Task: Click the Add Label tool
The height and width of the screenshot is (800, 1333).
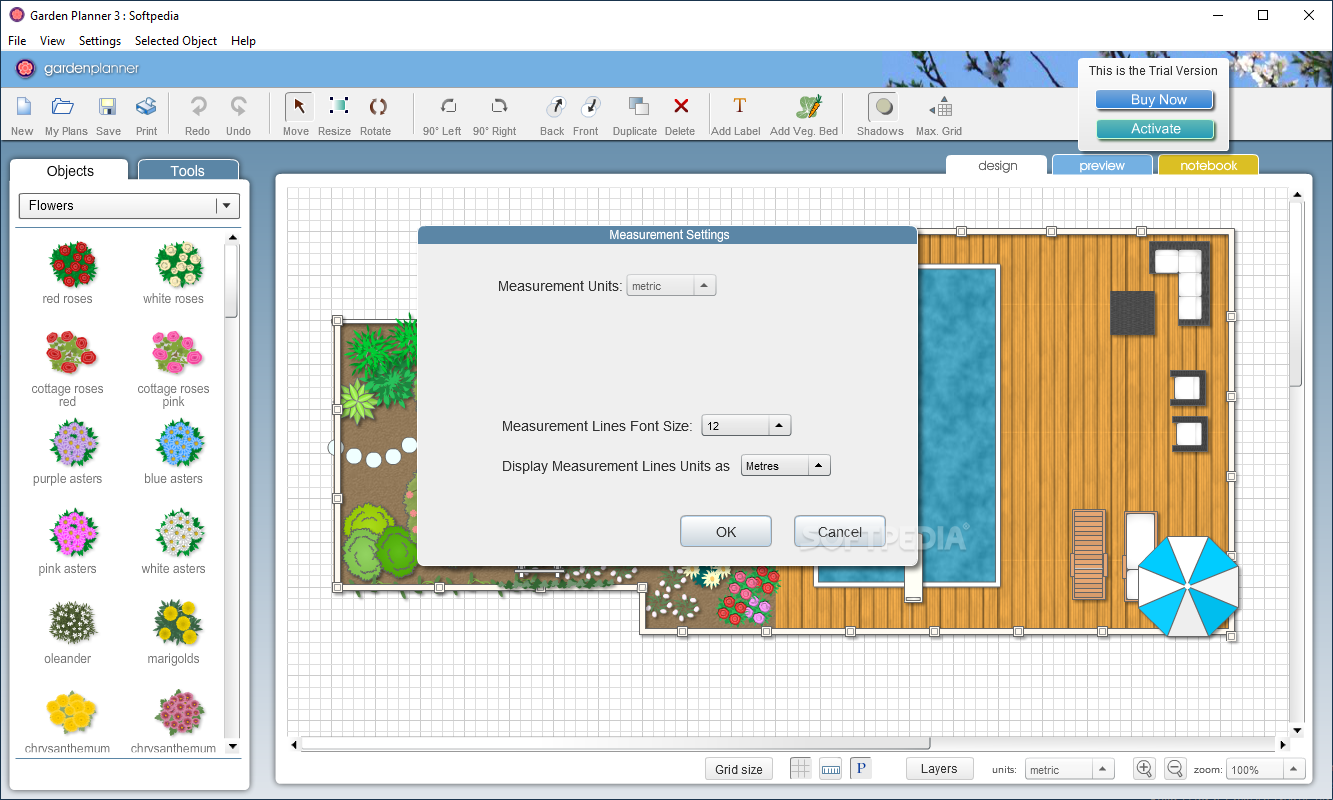Action: tap(739, 106)
